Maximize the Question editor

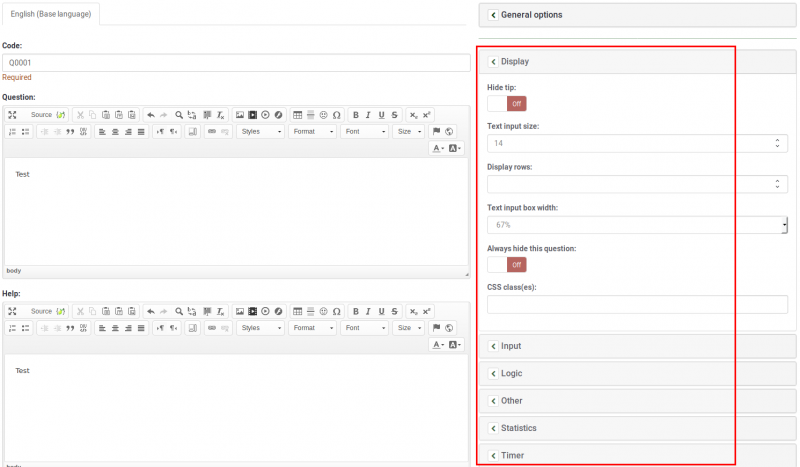(x=12, y=115)
